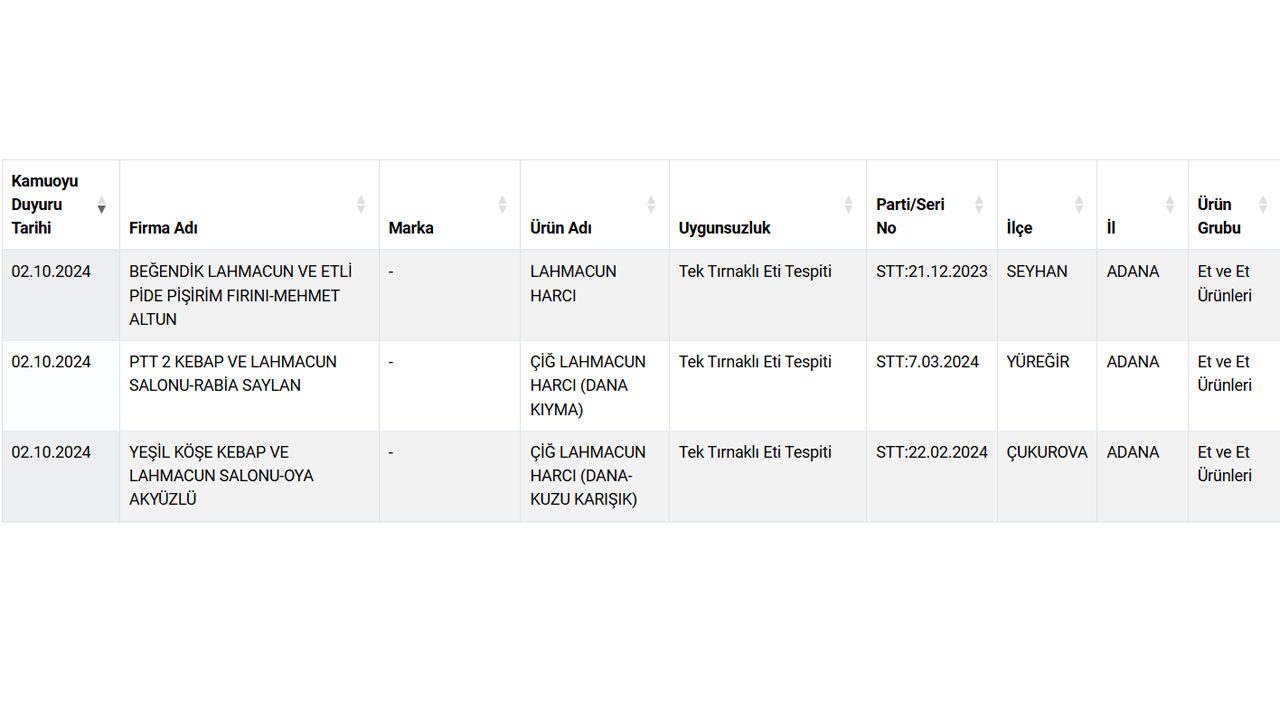
Task: Select the BEĞENDİK LAHMACUN firm name cell
Action: click(240, 295)
